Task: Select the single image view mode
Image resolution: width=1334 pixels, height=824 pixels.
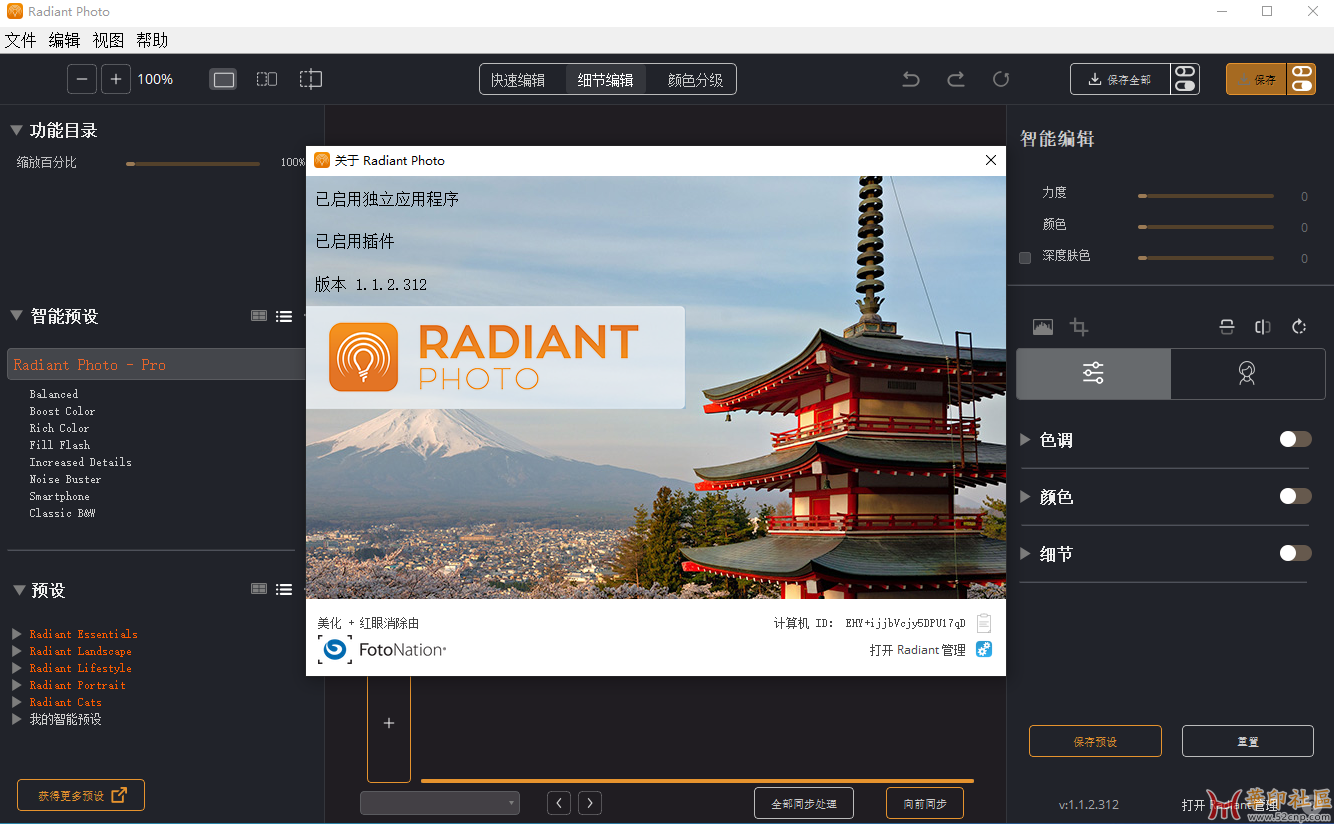Action: click(x=224, y=79)
